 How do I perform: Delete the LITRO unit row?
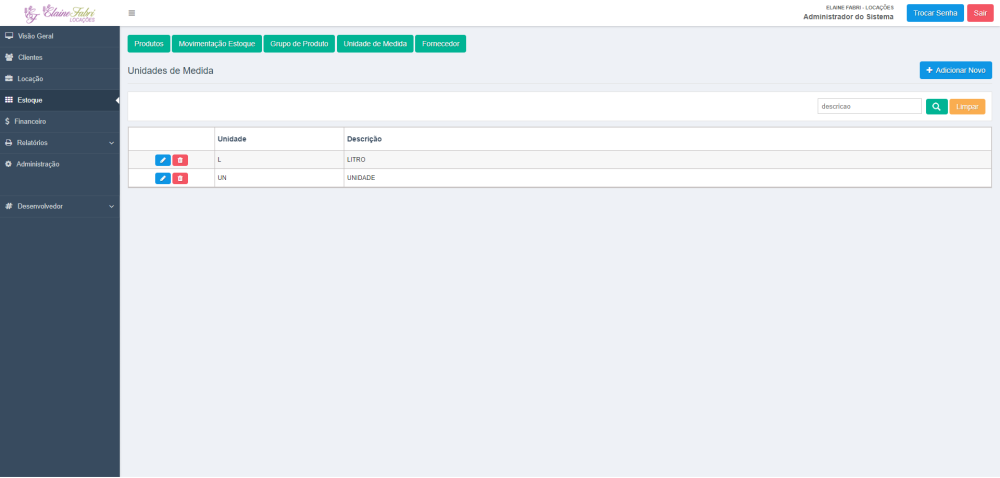pyautogui.click(x=180, y=160)
